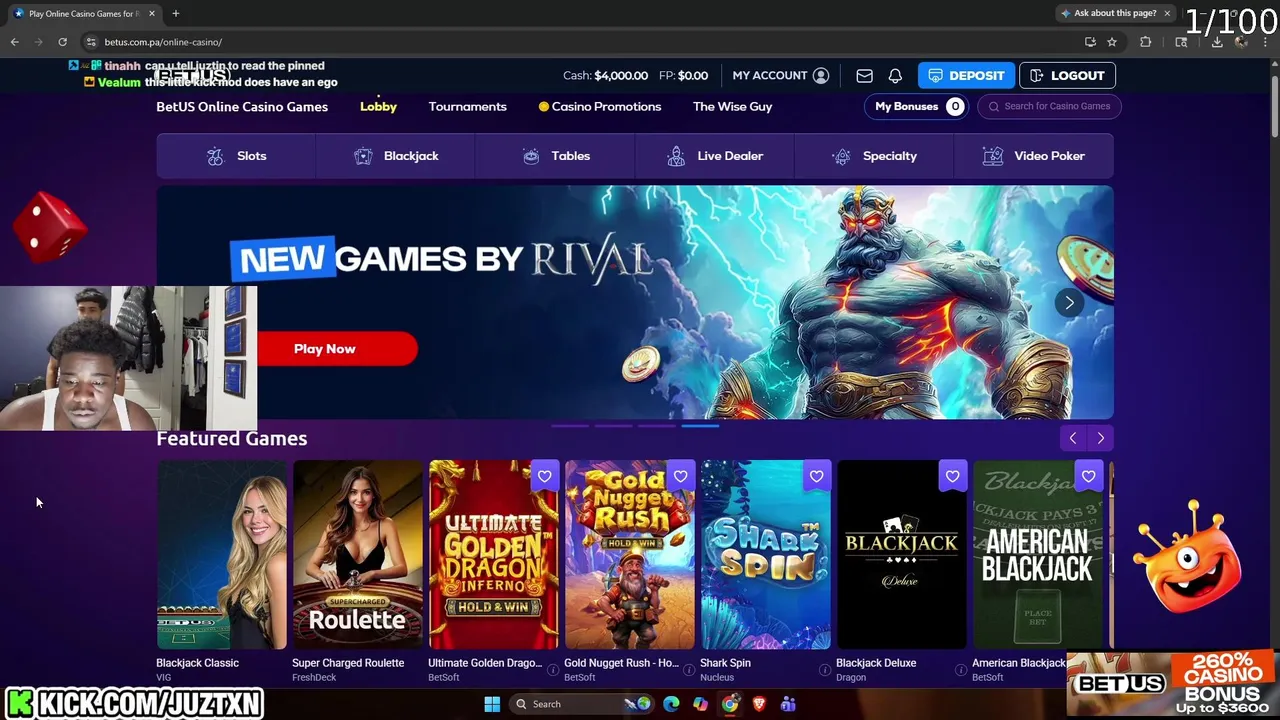This screenshot has height=720, width=1280.
Task: Jump to first banner slide indicator
Action: pos(570,425)
